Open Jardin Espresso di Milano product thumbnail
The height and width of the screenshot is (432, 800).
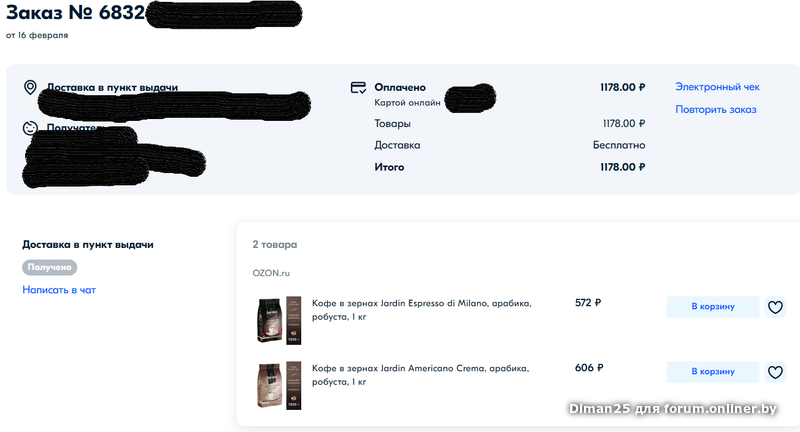pyautogui.click(x=279, y=320)
